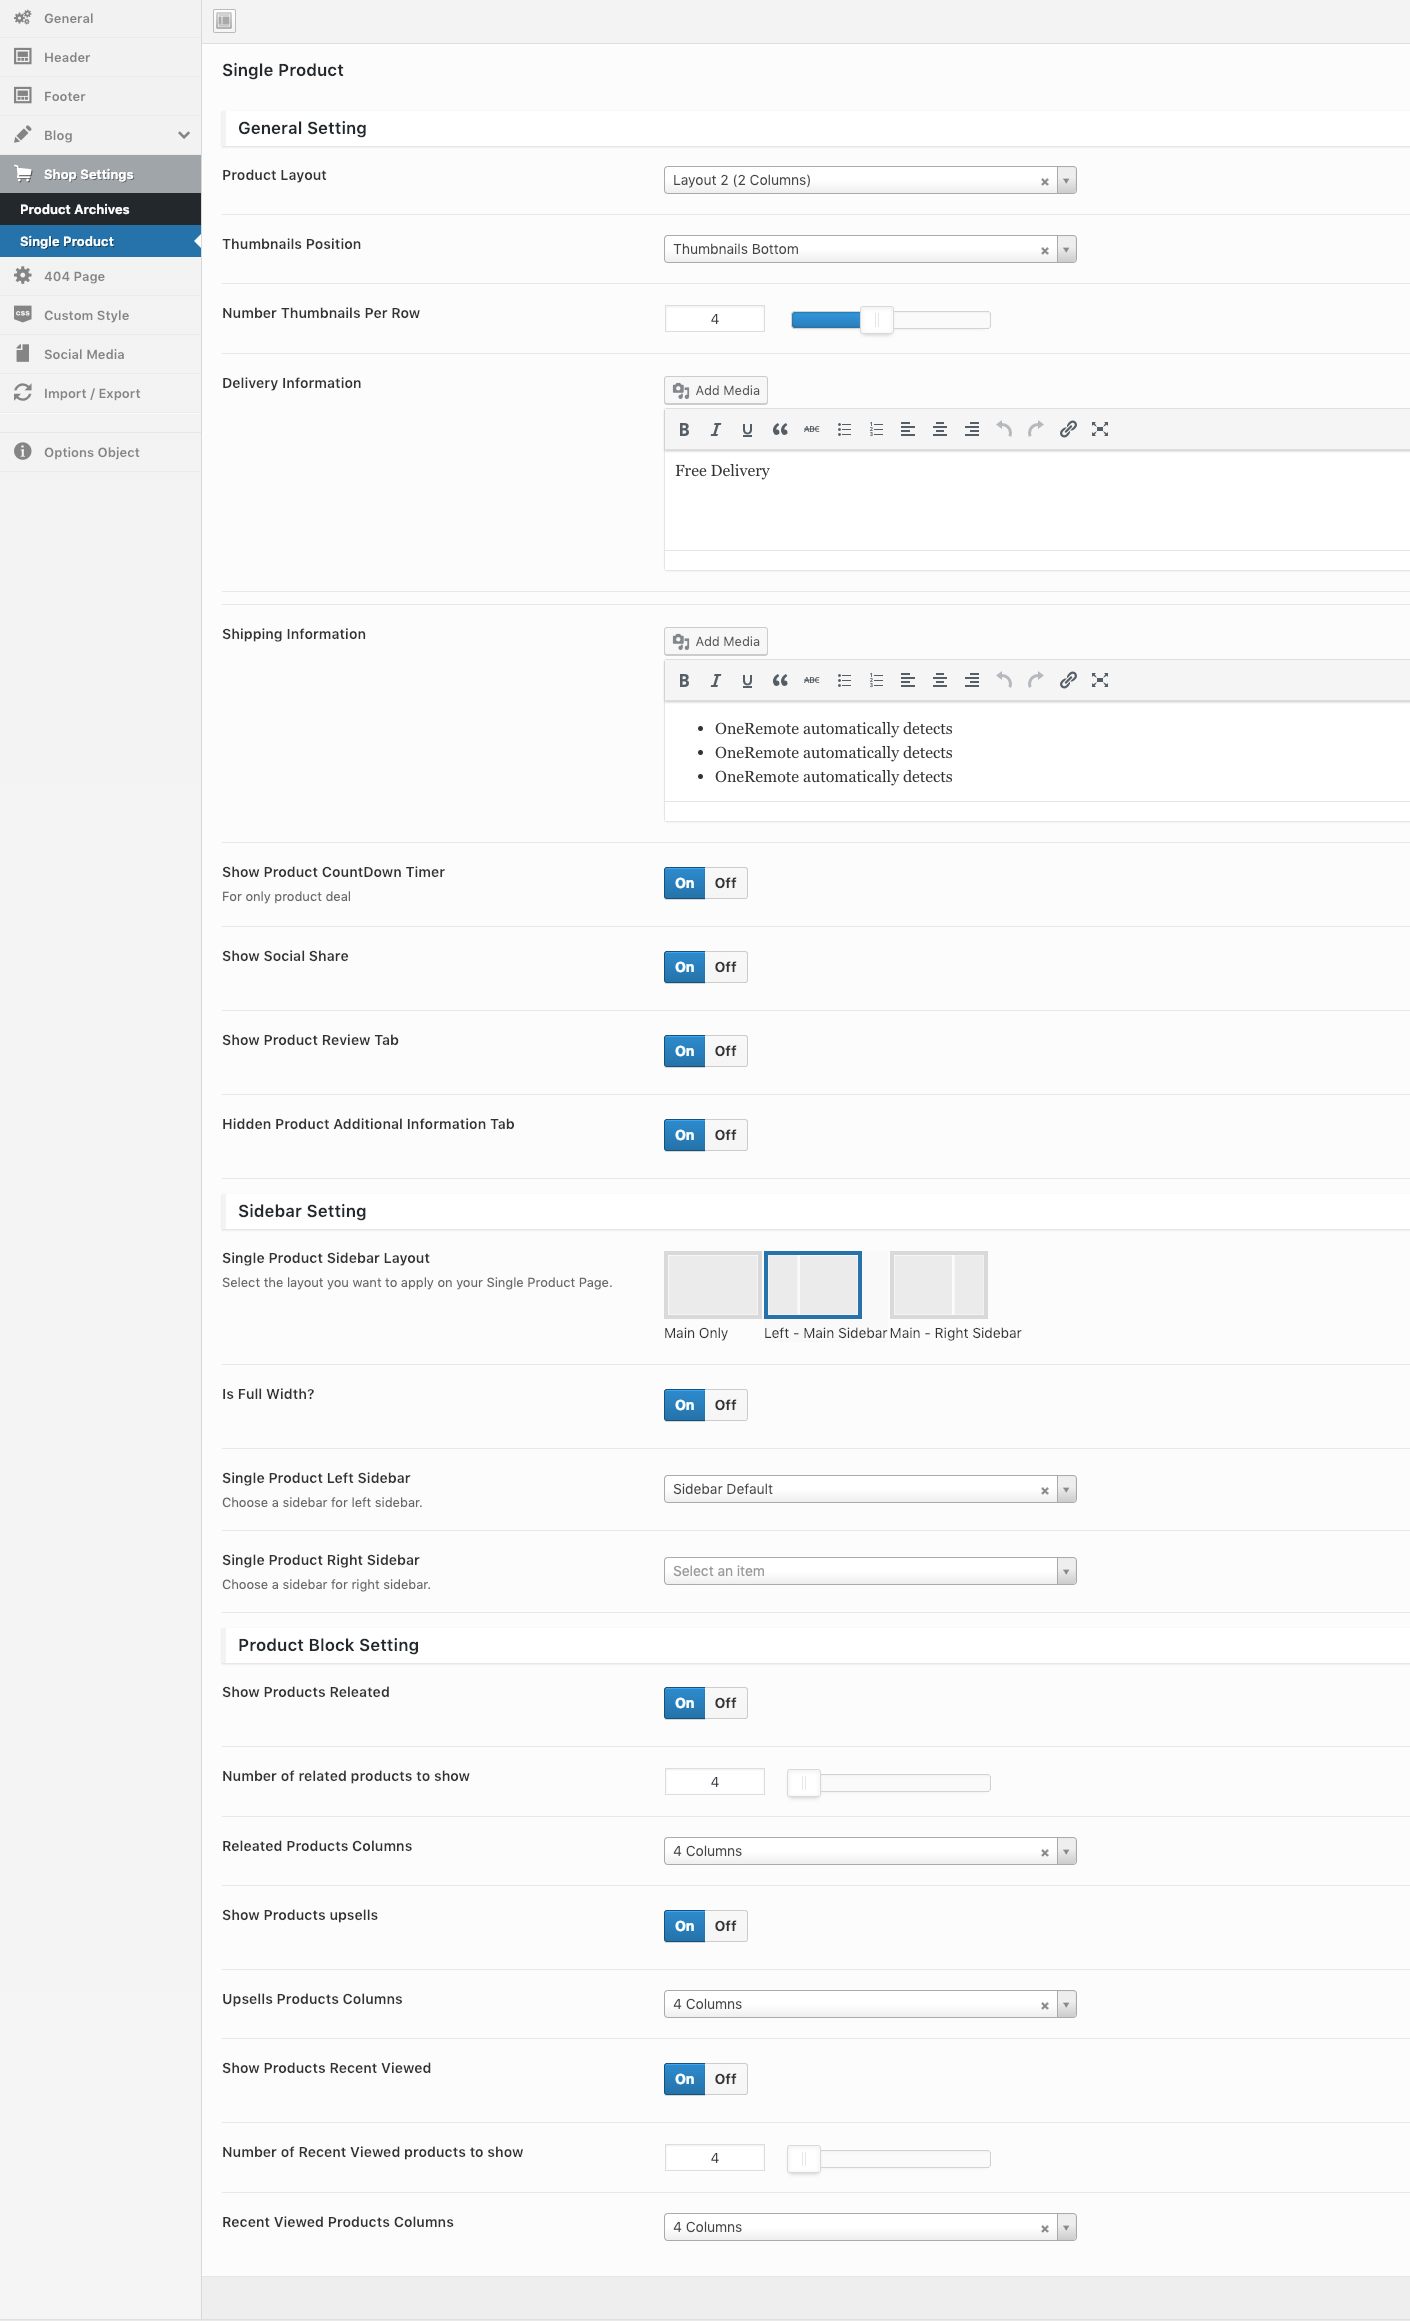The image size is (1410, 2321).
Task: Click Bold icon in Delivery Information editor
Action: pos(684,429)
